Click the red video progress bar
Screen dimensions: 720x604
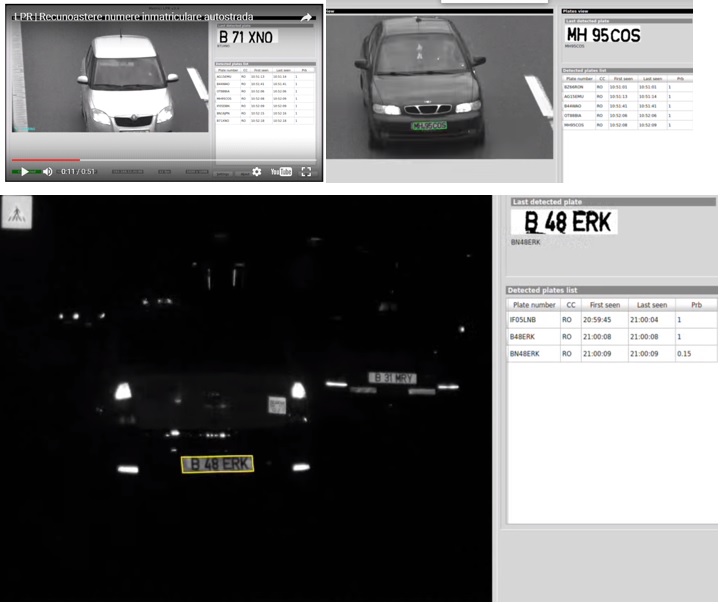coord(45,160)
